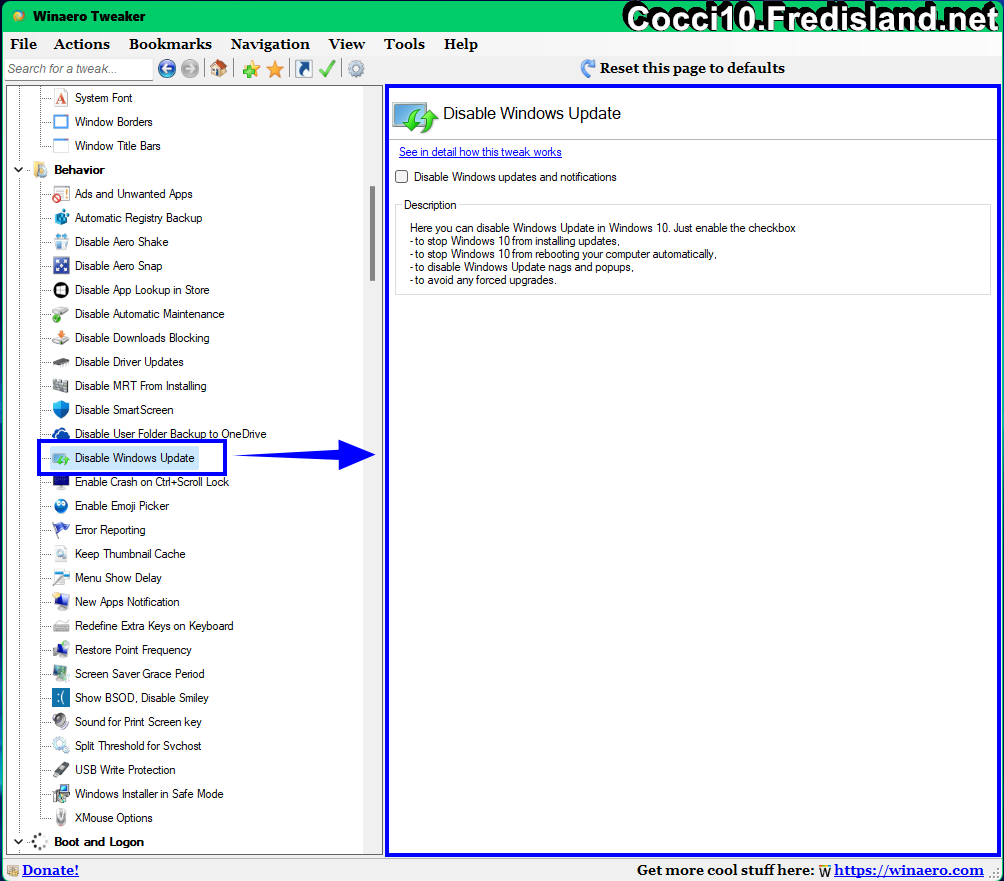Select Windows Installer in Safe Mode
The height and width of the screenshot is (881, 1004).
(149, 794)
